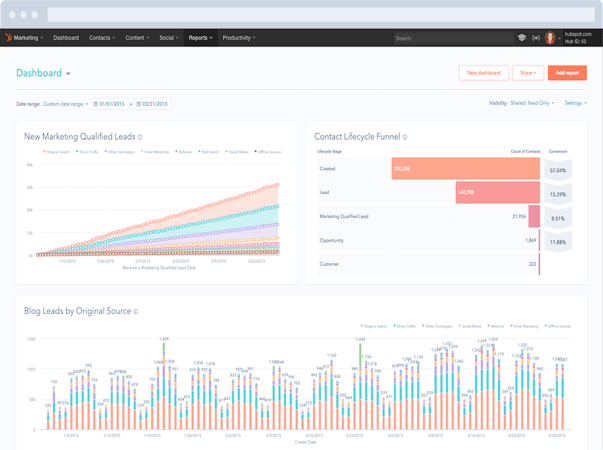
Task: Click calendar icon on start date 01/01/2015
Action: point(96,104)
